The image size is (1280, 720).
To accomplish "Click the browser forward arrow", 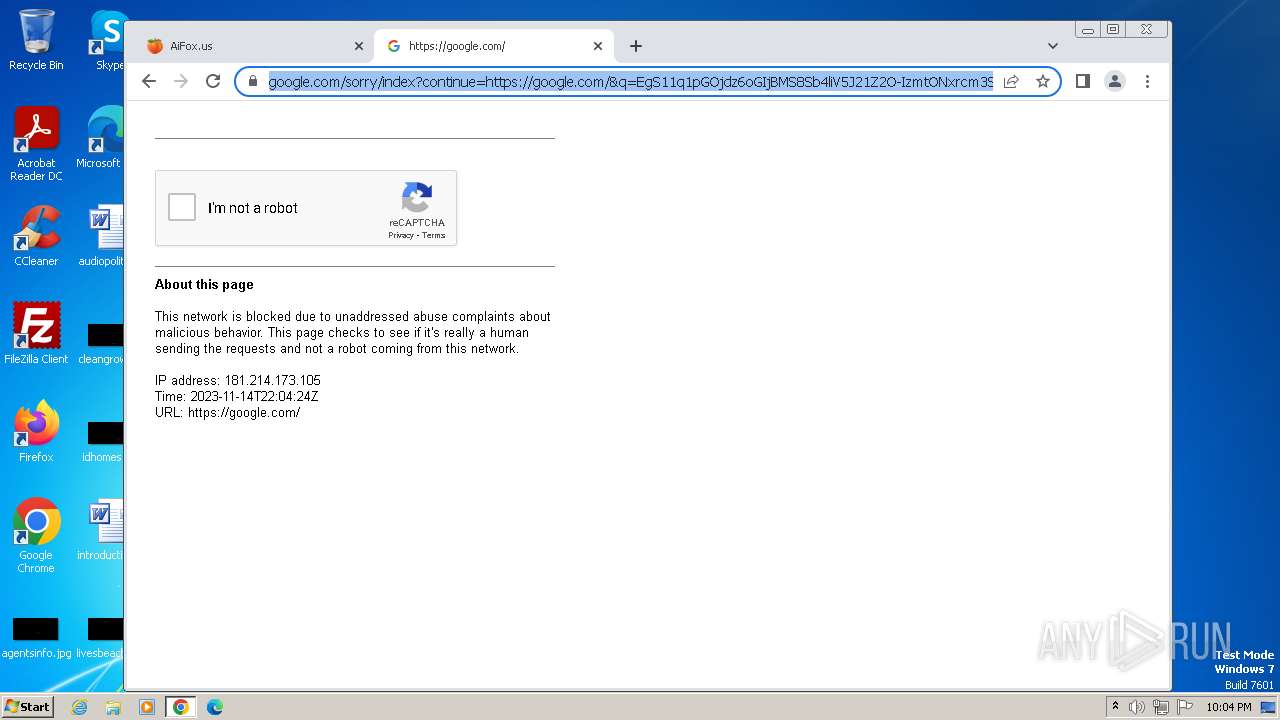I will [x=181, y=81].
